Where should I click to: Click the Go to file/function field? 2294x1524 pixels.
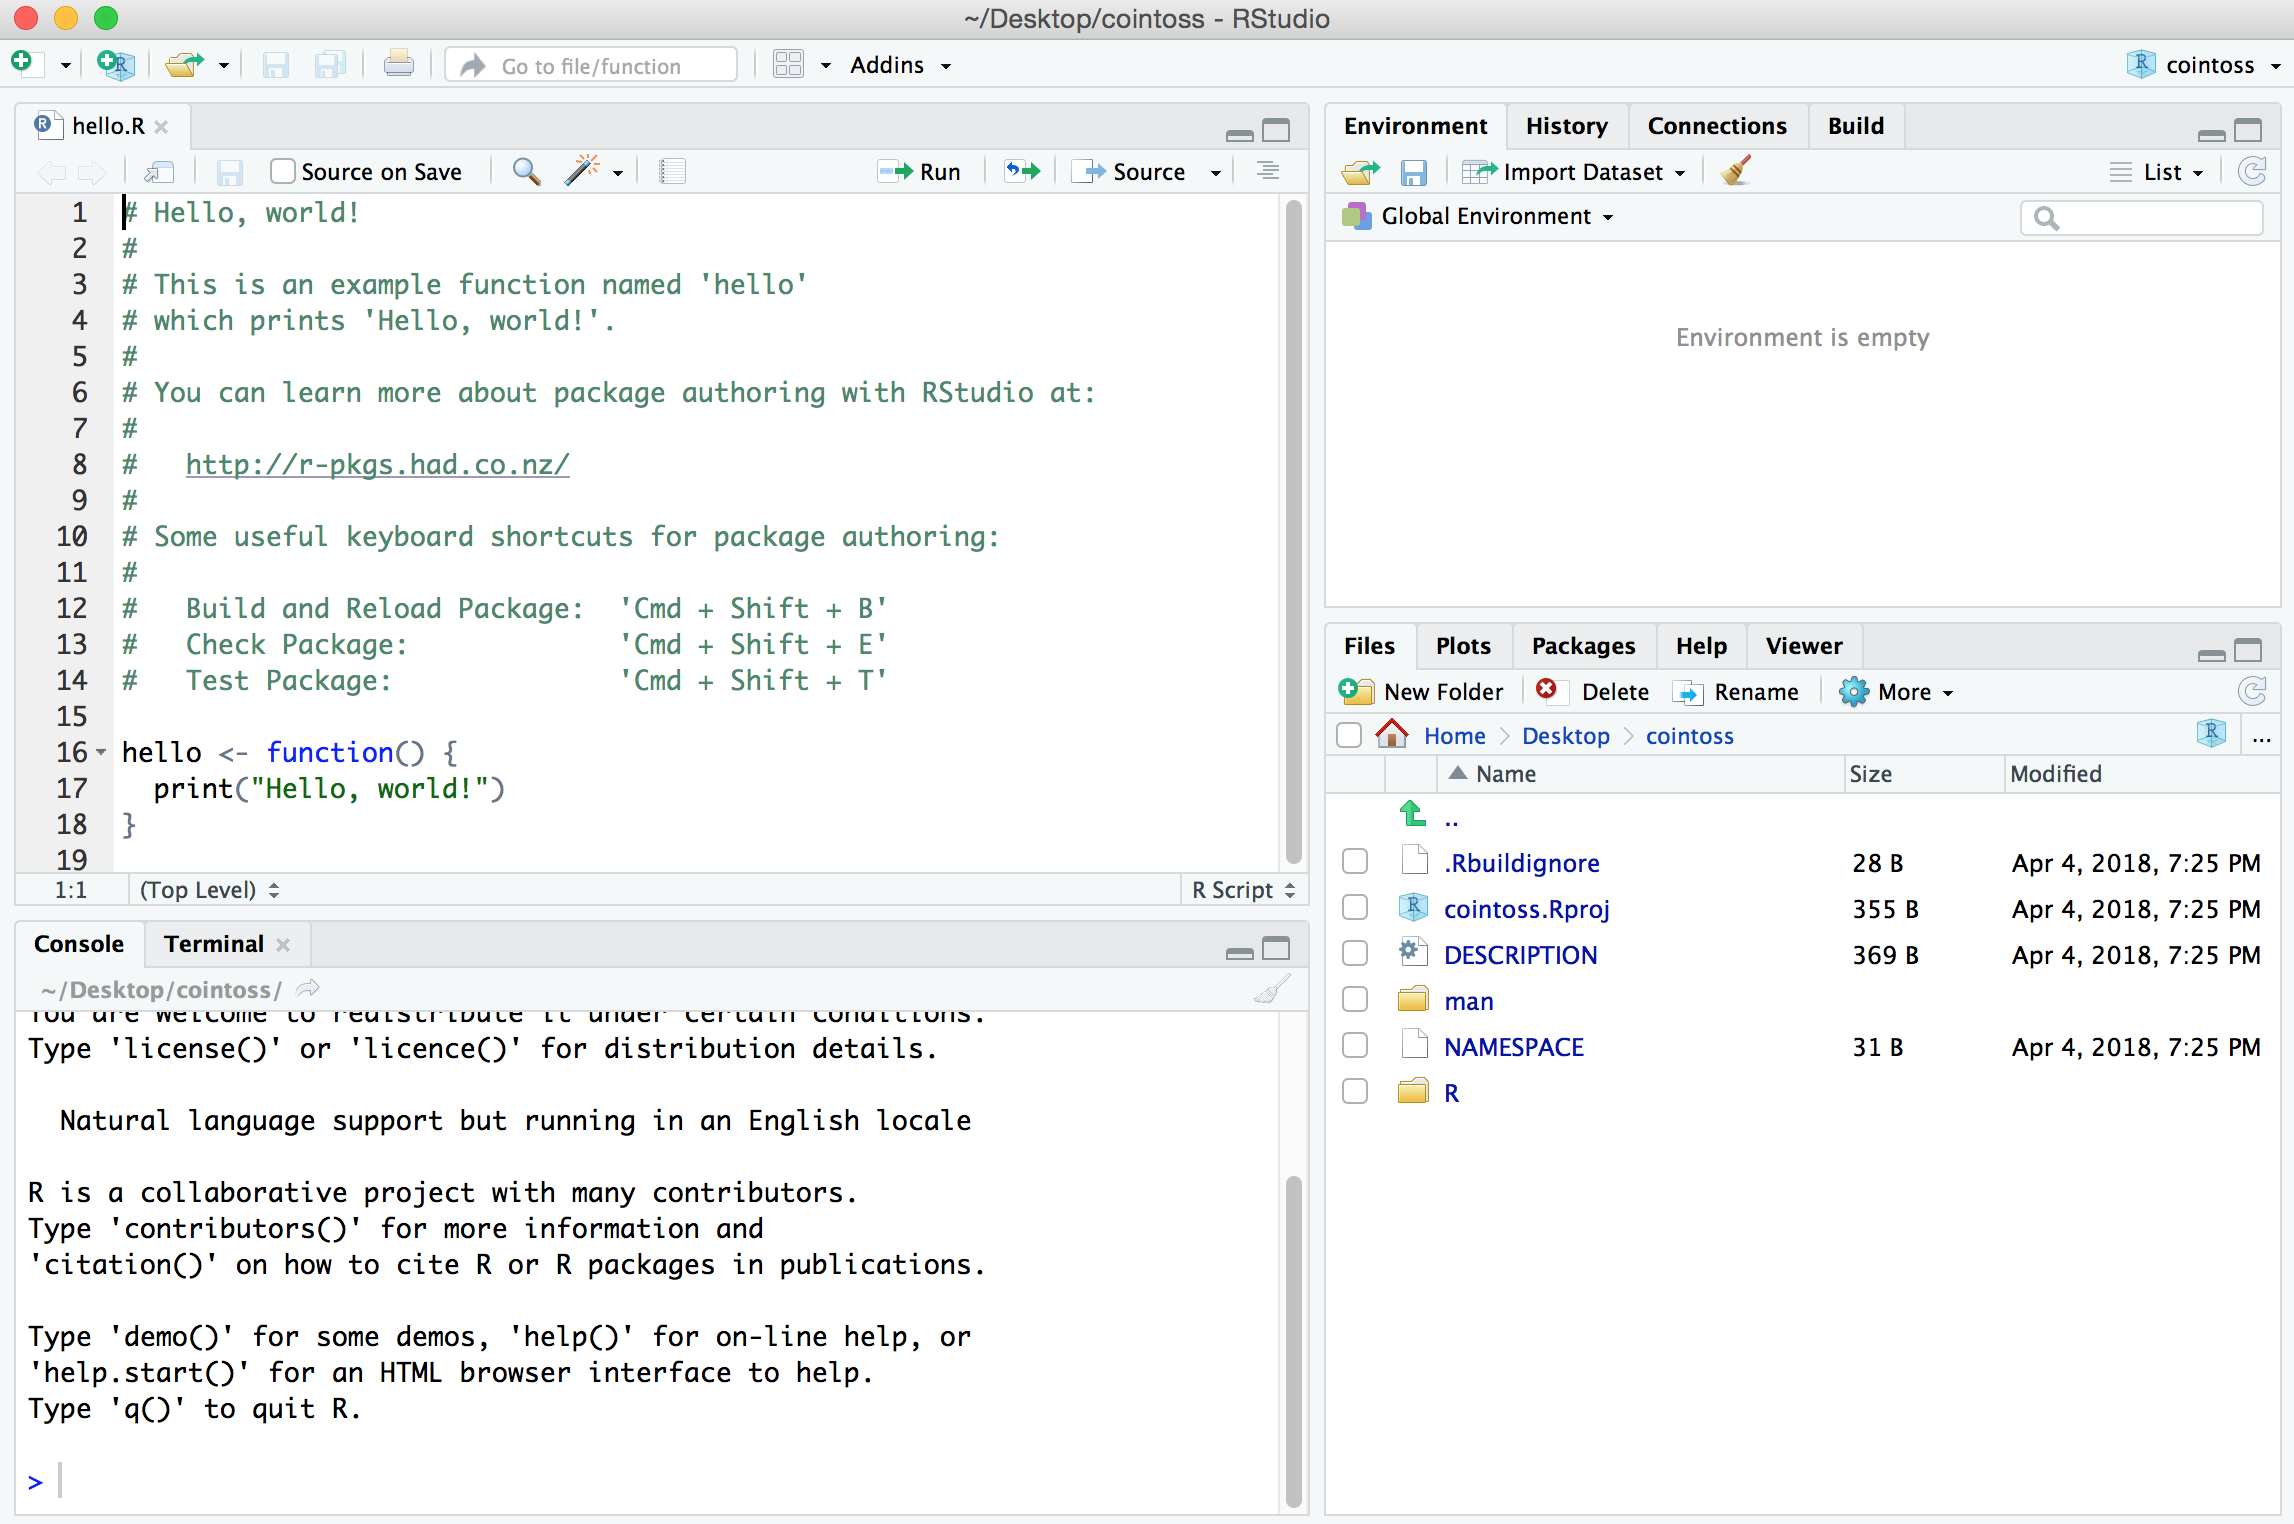[x=592, y=66]
